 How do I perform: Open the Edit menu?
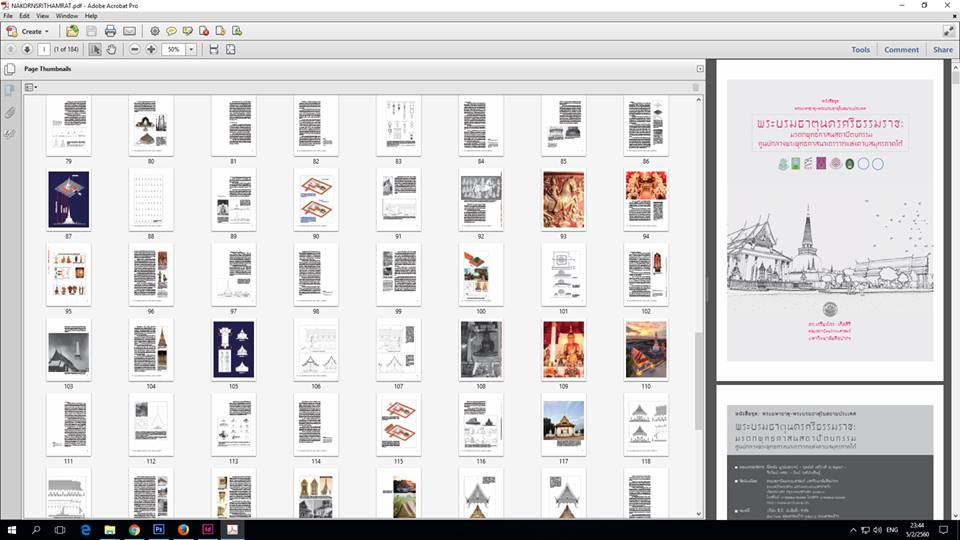(24, 16)
